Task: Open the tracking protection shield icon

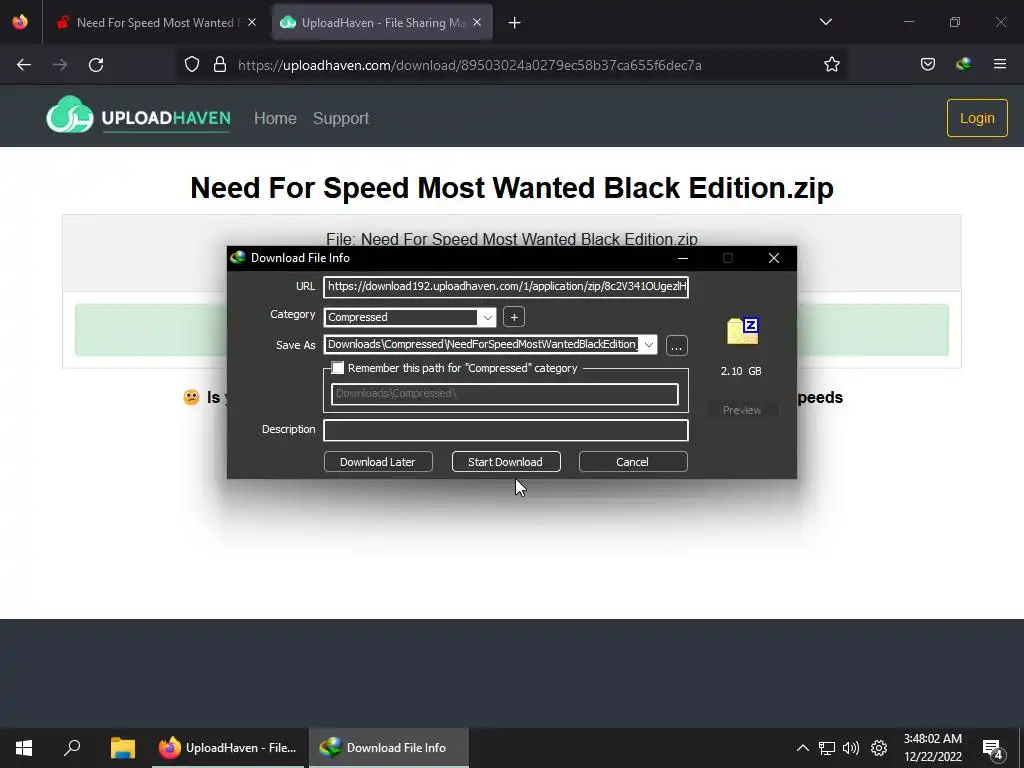Action: point(191,65)
